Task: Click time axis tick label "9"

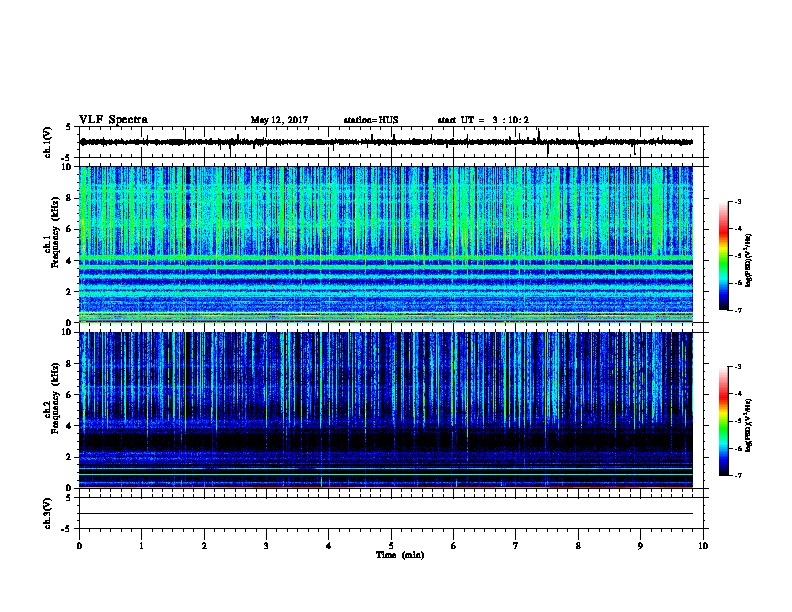Action: [x=640, y=546]
